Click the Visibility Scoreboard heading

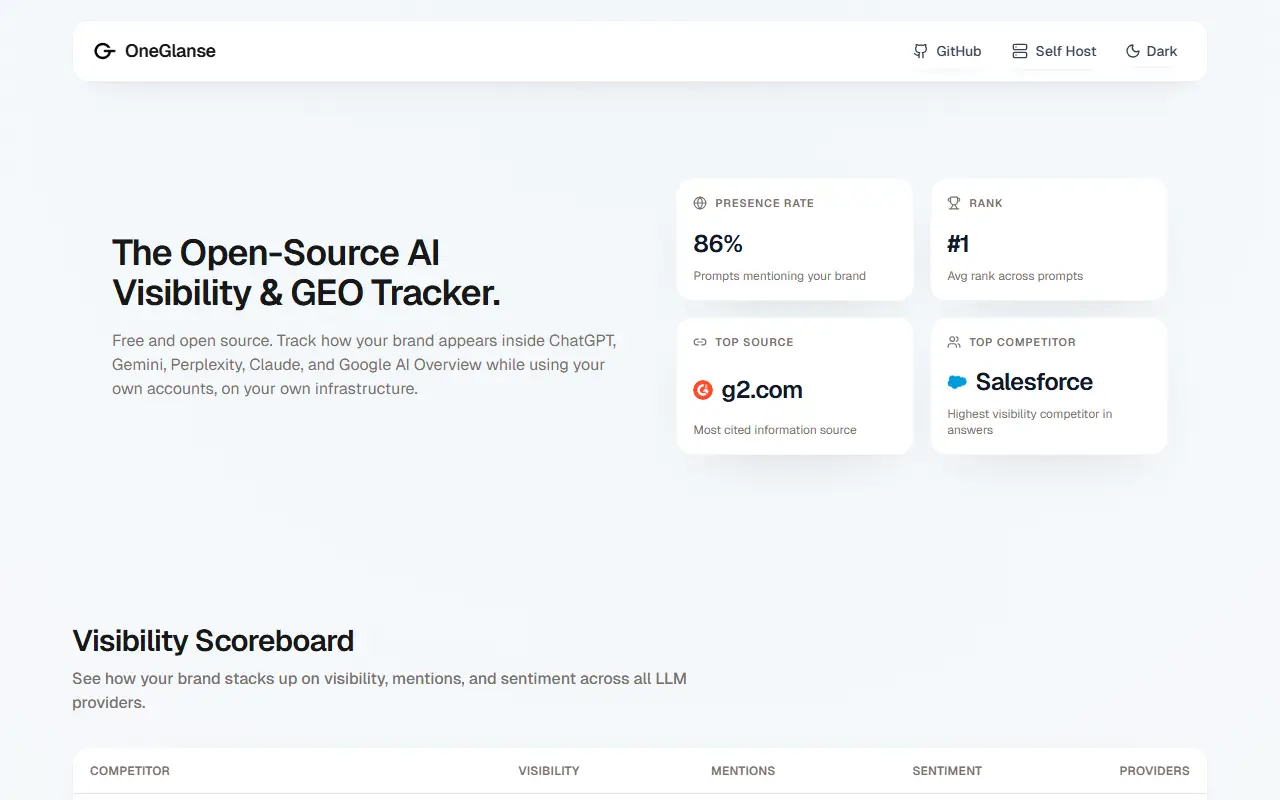pos(213,641)
